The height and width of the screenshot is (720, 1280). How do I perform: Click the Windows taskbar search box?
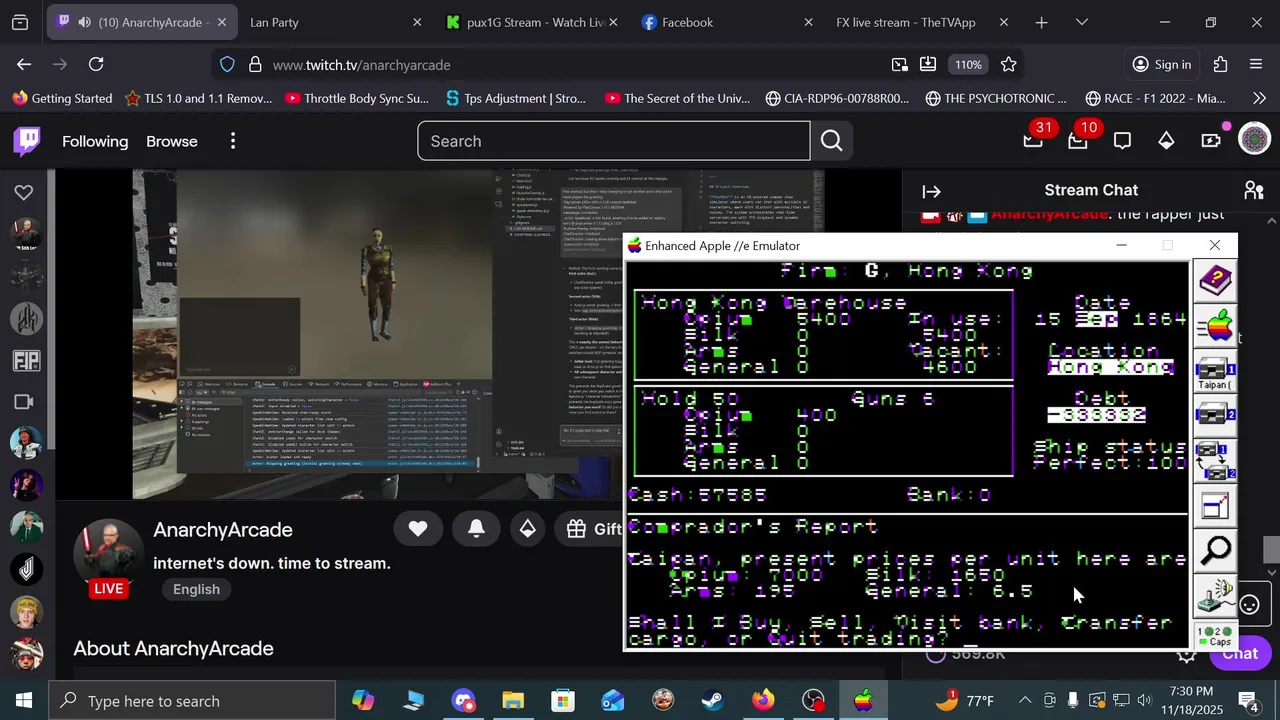[191, 701]
